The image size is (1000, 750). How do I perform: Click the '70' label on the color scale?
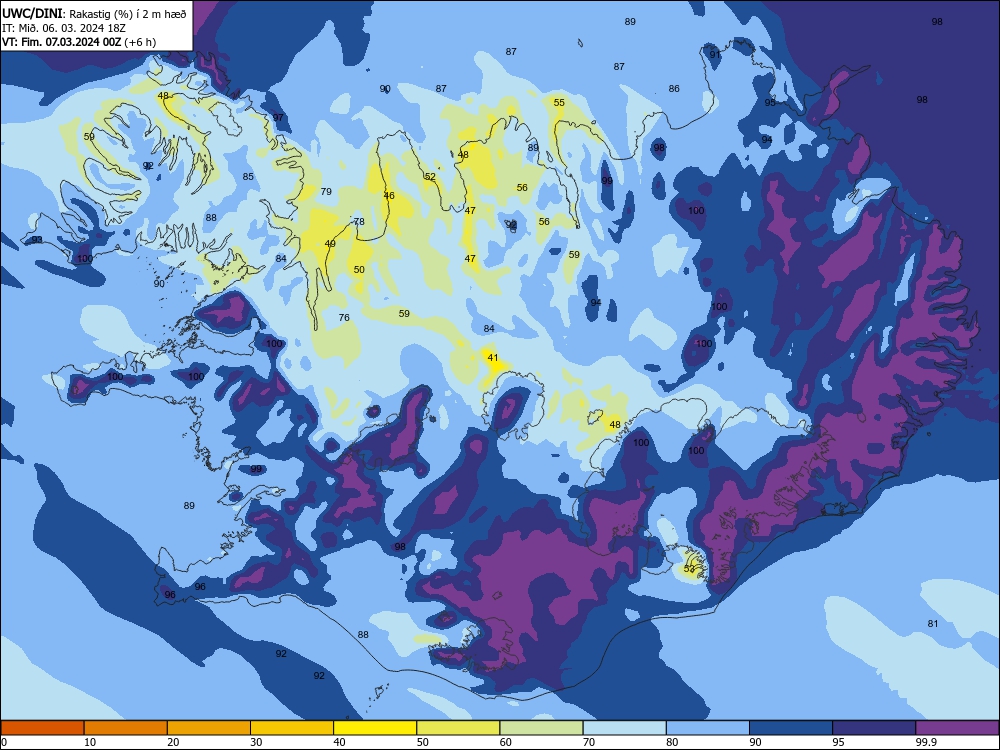(x=589, y=742)
